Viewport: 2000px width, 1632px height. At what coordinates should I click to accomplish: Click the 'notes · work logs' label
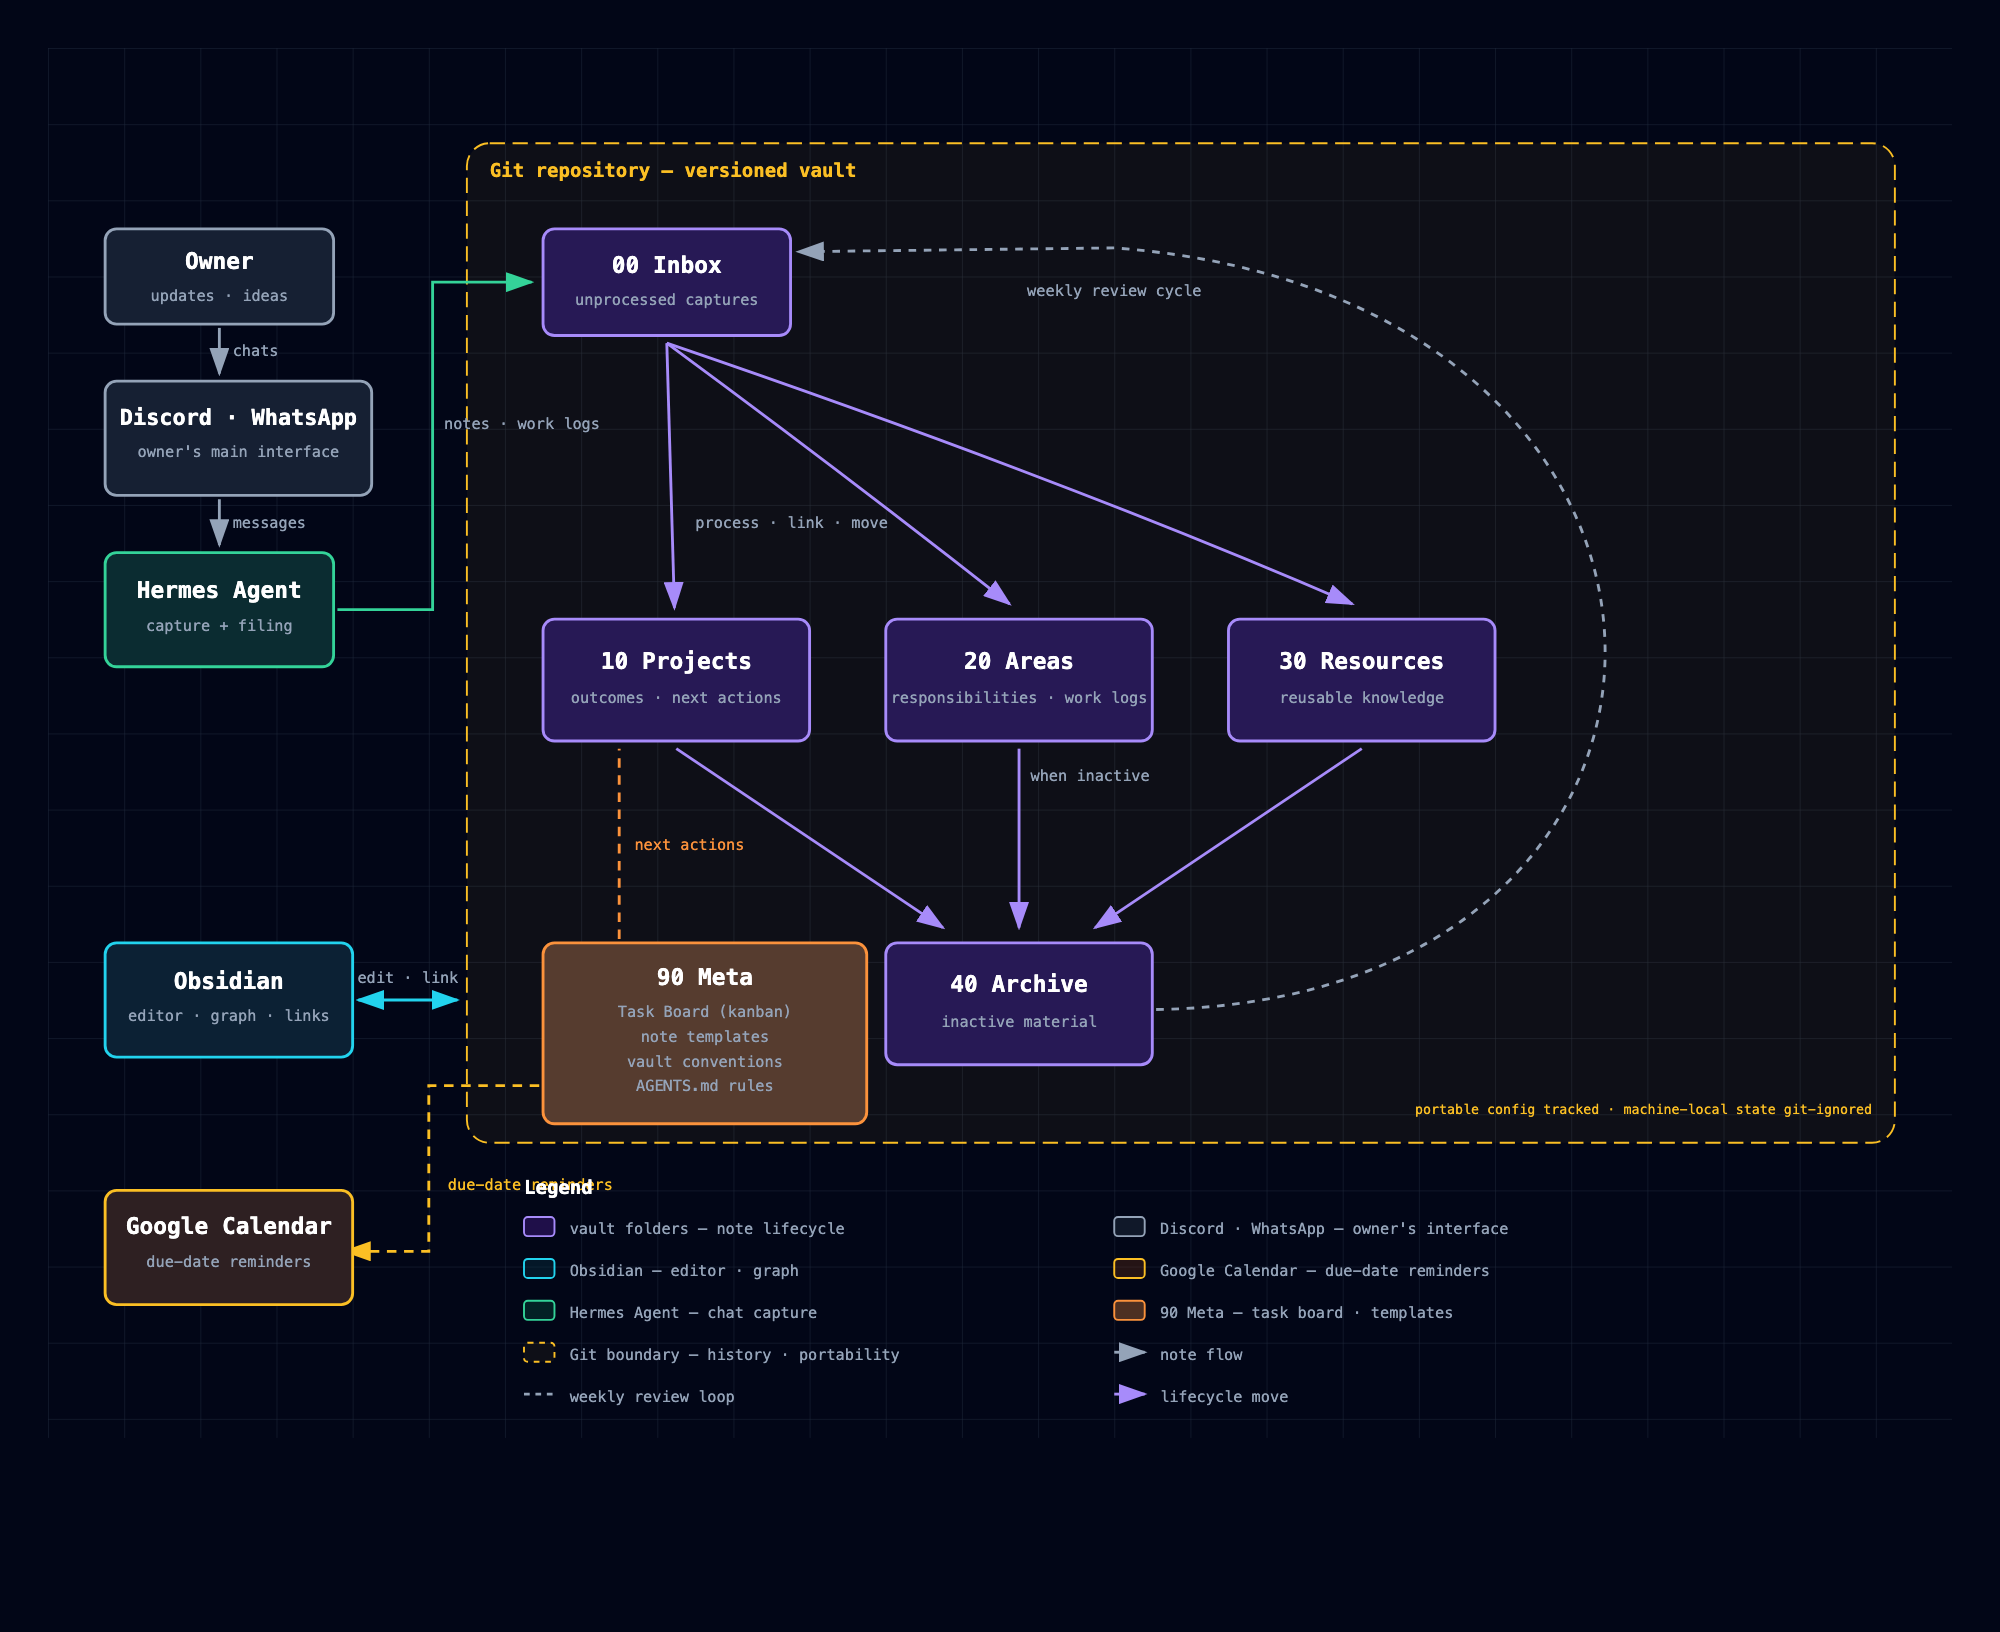pos(522,424)
